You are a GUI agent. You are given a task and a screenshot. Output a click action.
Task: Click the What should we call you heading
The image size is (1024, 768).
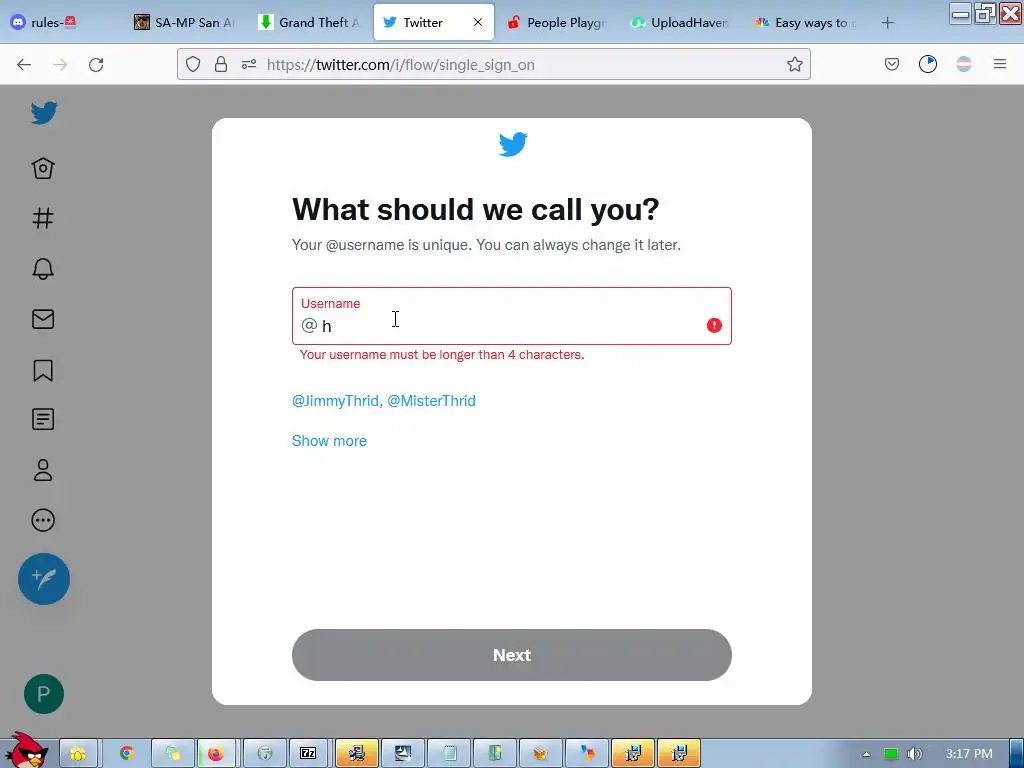pos(475,210)
